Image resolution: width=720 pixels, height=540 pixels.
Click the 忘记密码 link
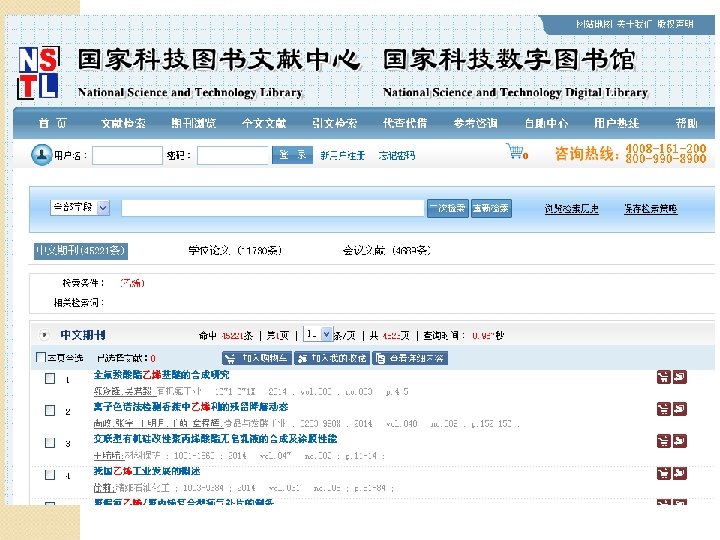(397, 156)
